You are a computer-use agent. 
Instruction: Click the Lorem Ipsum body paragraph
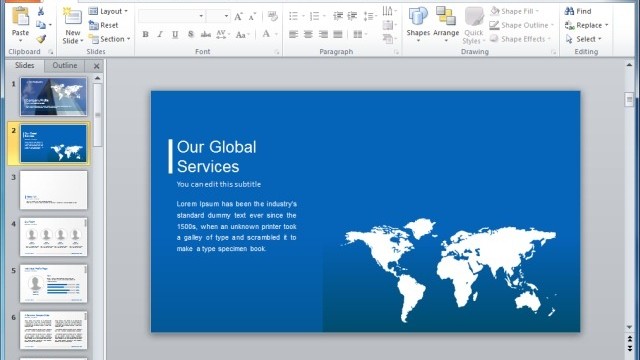237,226
